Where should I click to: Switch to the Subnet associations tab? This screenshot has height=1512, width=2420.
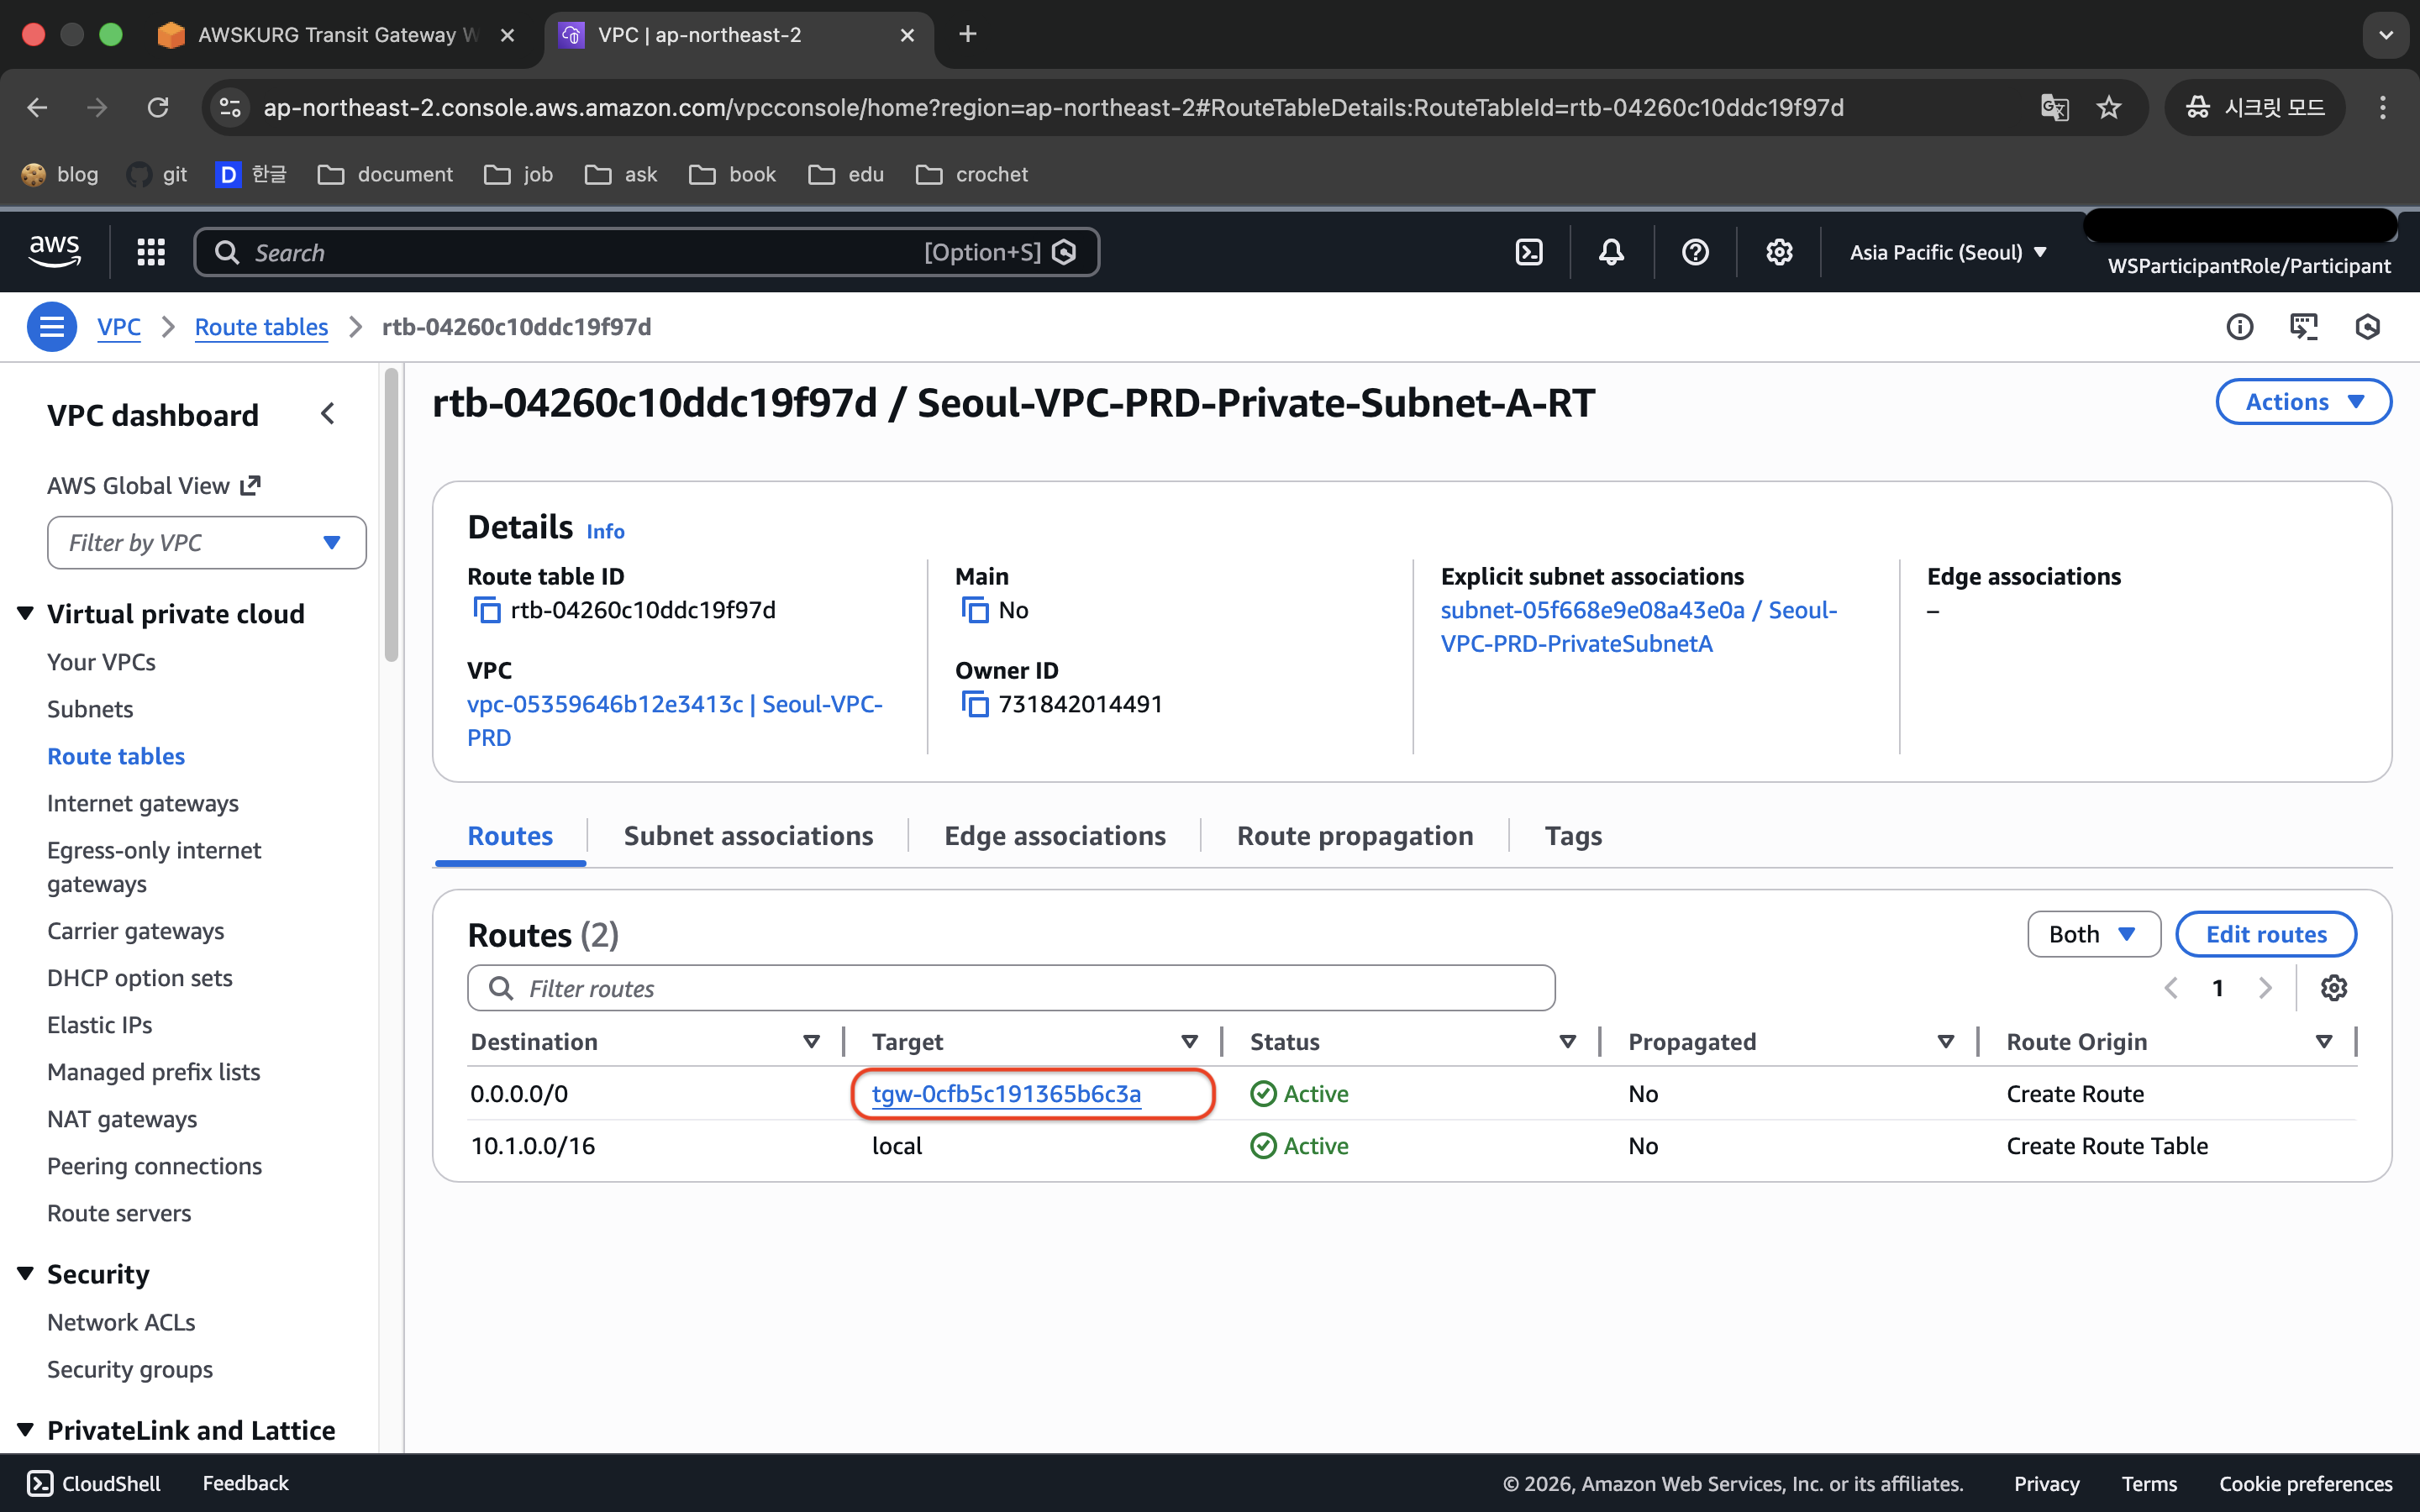[x=748, y=836]
